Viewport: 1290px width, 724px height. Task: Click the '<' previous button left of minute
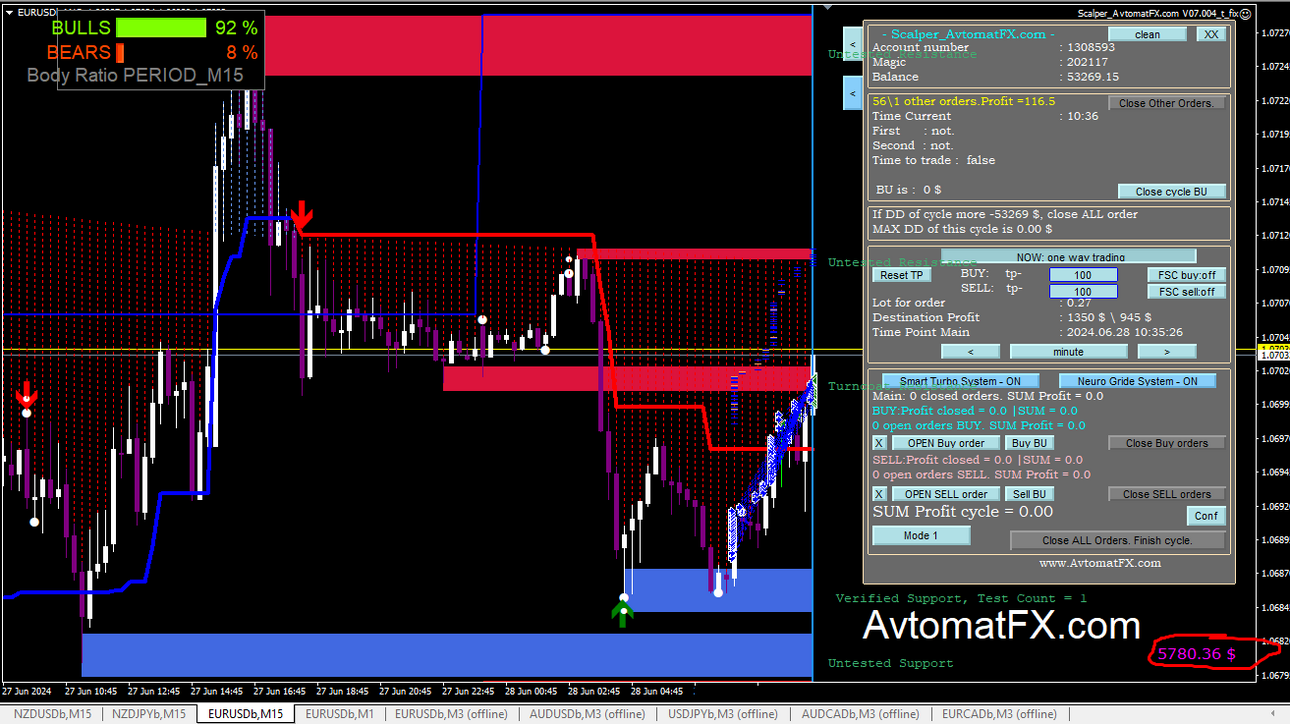click(970, 351)
